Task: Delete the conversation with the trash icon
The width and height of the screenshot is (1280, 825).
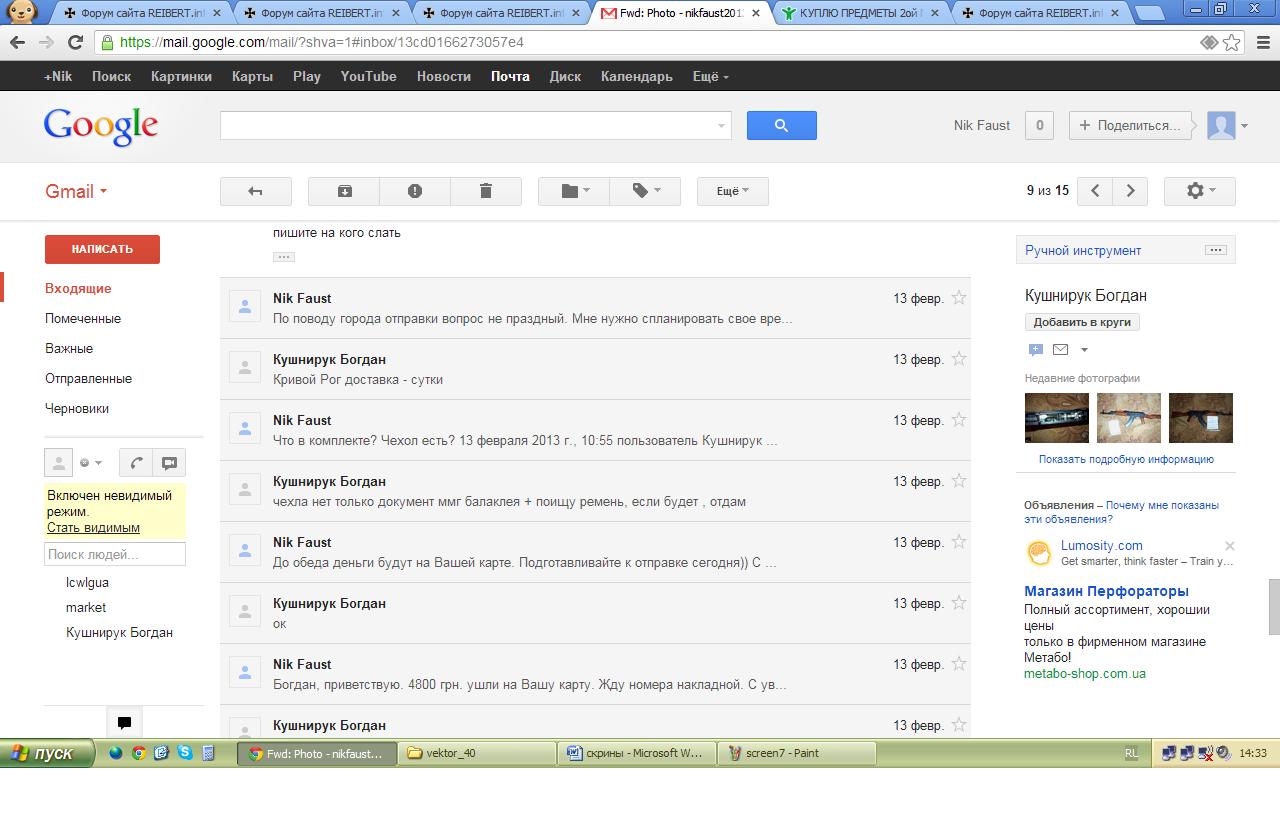Action: (486, 191)
